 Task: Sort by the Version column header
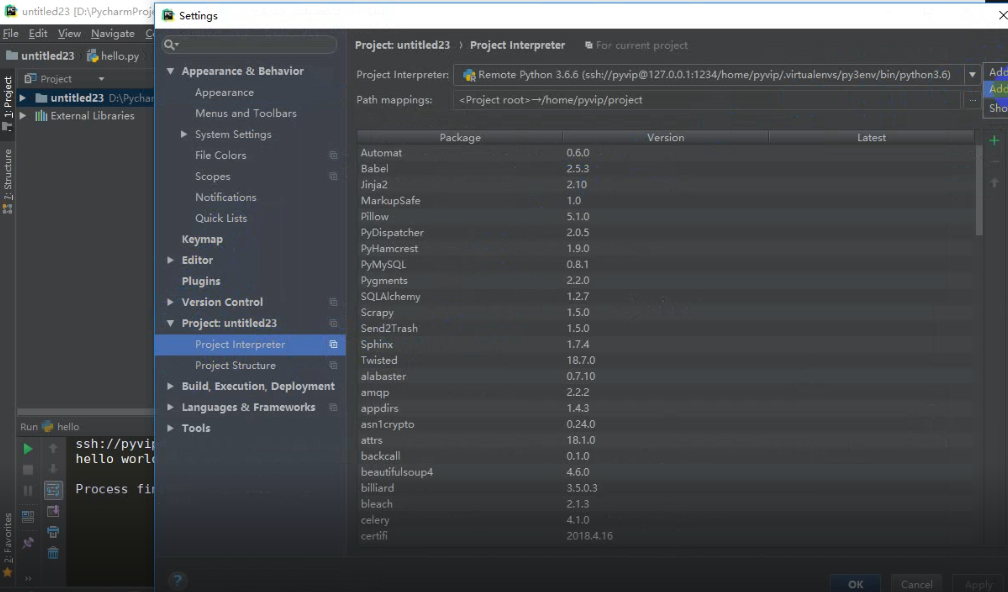pyautogui.click(x=665, y=138)
